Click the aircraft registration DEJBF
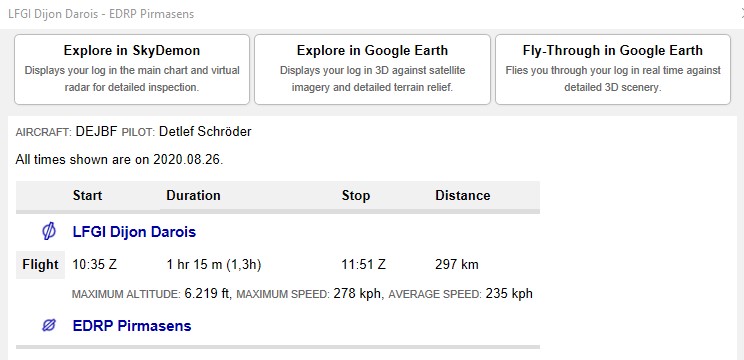Screen dimensions: 744x360 (96, 132)
